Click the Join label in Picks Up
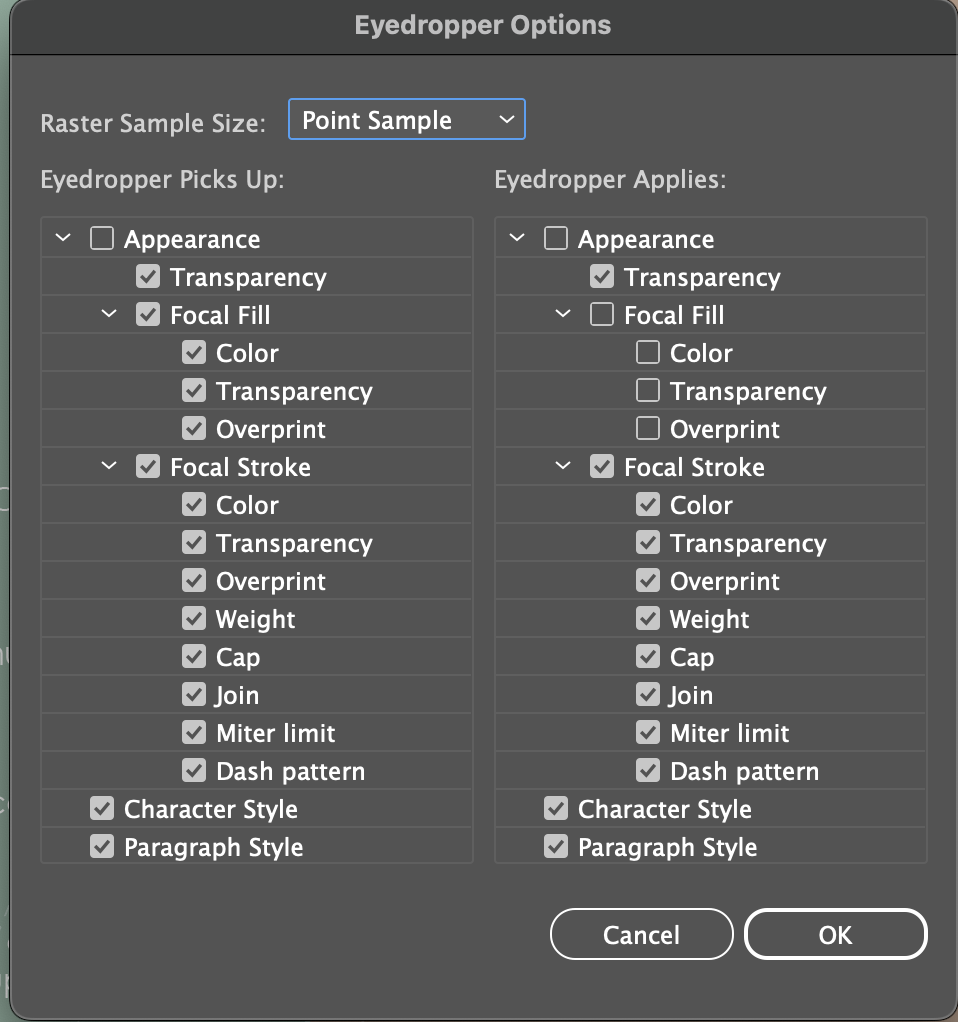 [237, 695]
